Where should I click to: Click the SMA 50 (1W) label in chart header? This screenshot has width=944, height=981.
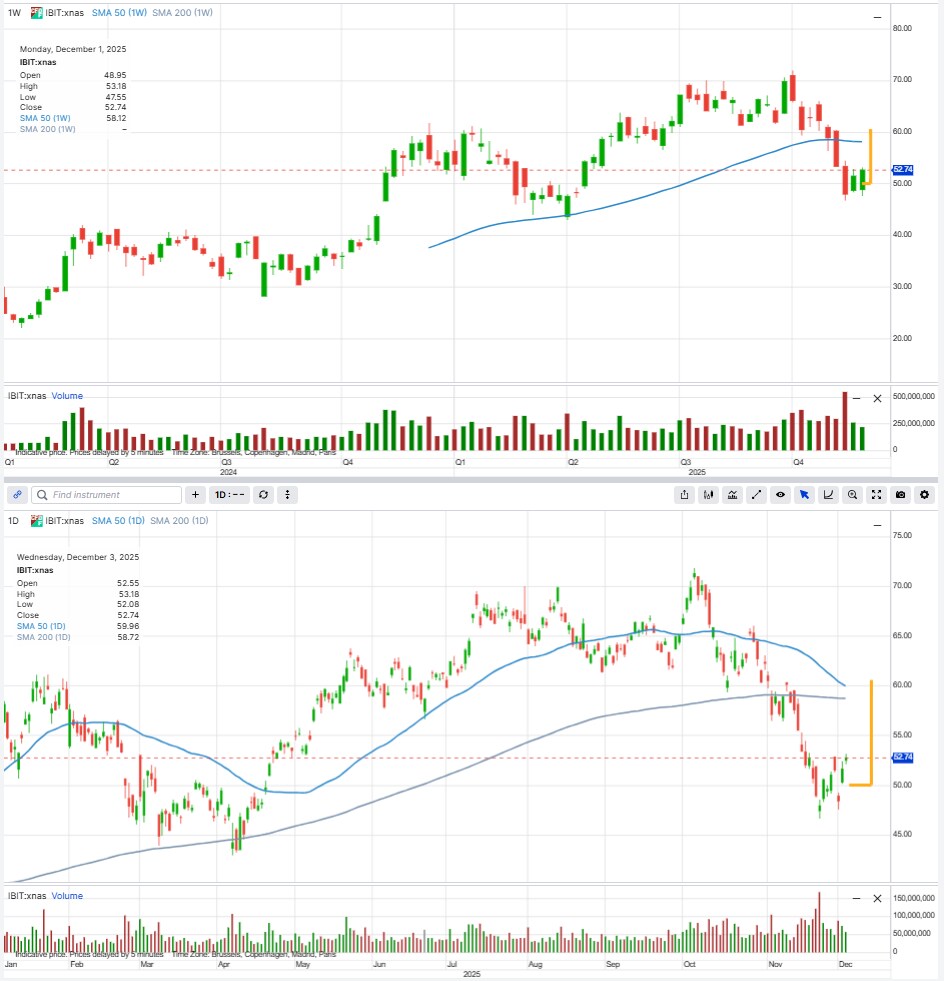pyautogui.click(x=120, y=13)
